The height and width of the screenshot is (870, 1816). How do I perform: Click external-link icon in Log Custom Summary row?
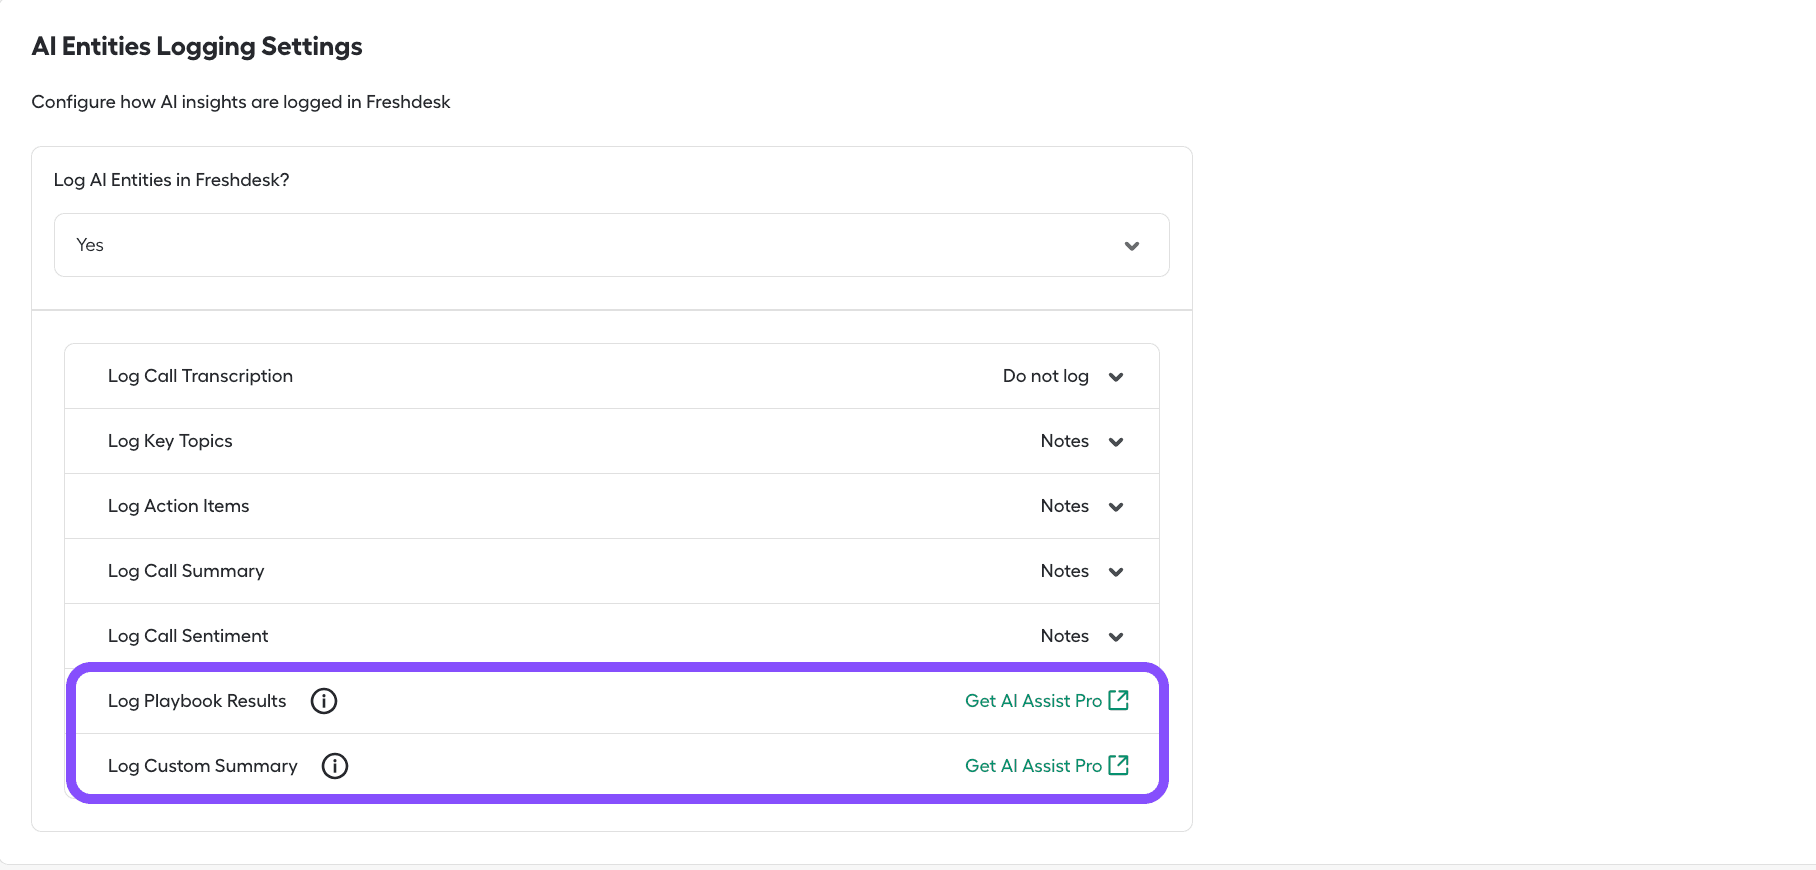click(x=1119, y=765)
